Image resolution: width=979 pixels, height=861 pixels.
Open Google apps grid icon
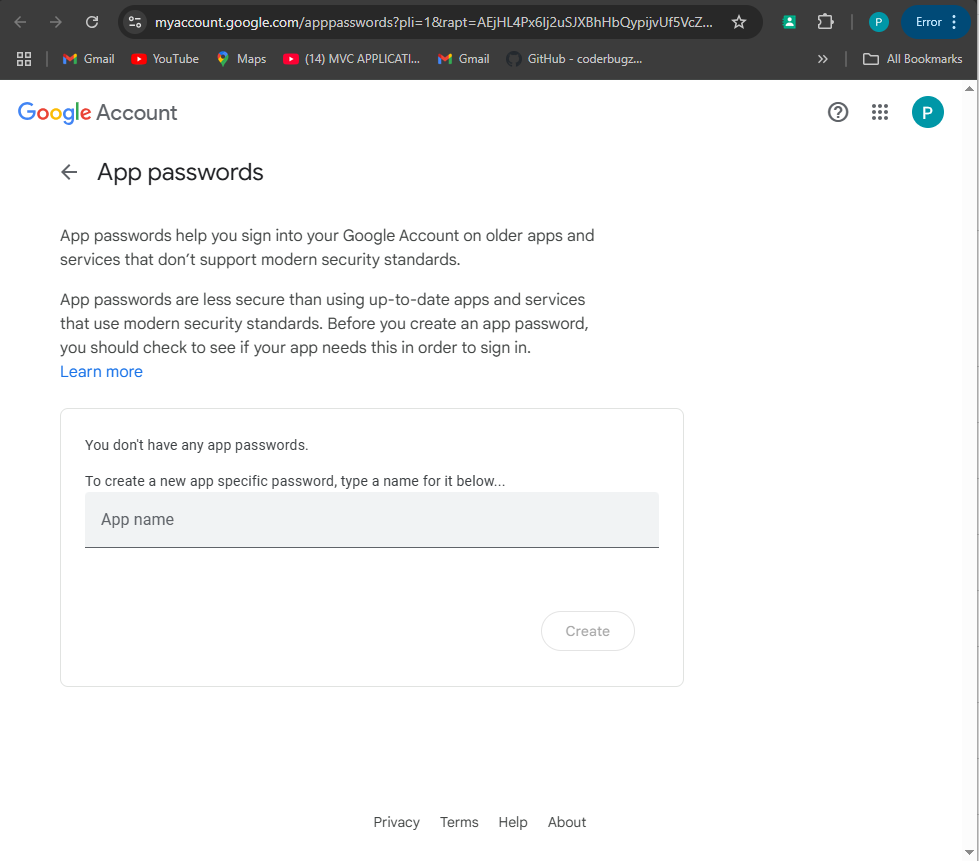(x=880, y=112)
